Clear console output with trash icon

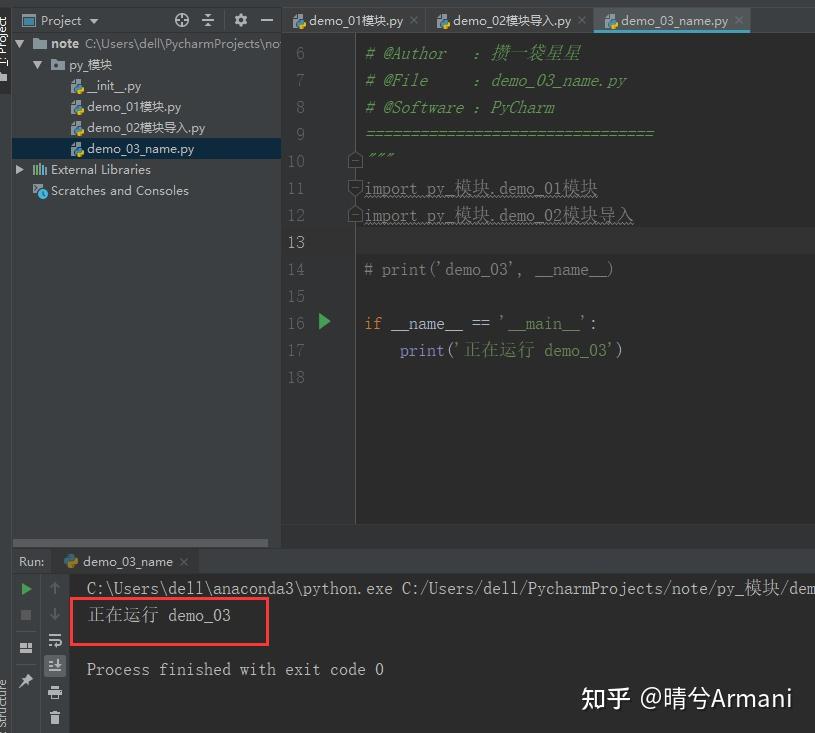(x=55, y=717)
